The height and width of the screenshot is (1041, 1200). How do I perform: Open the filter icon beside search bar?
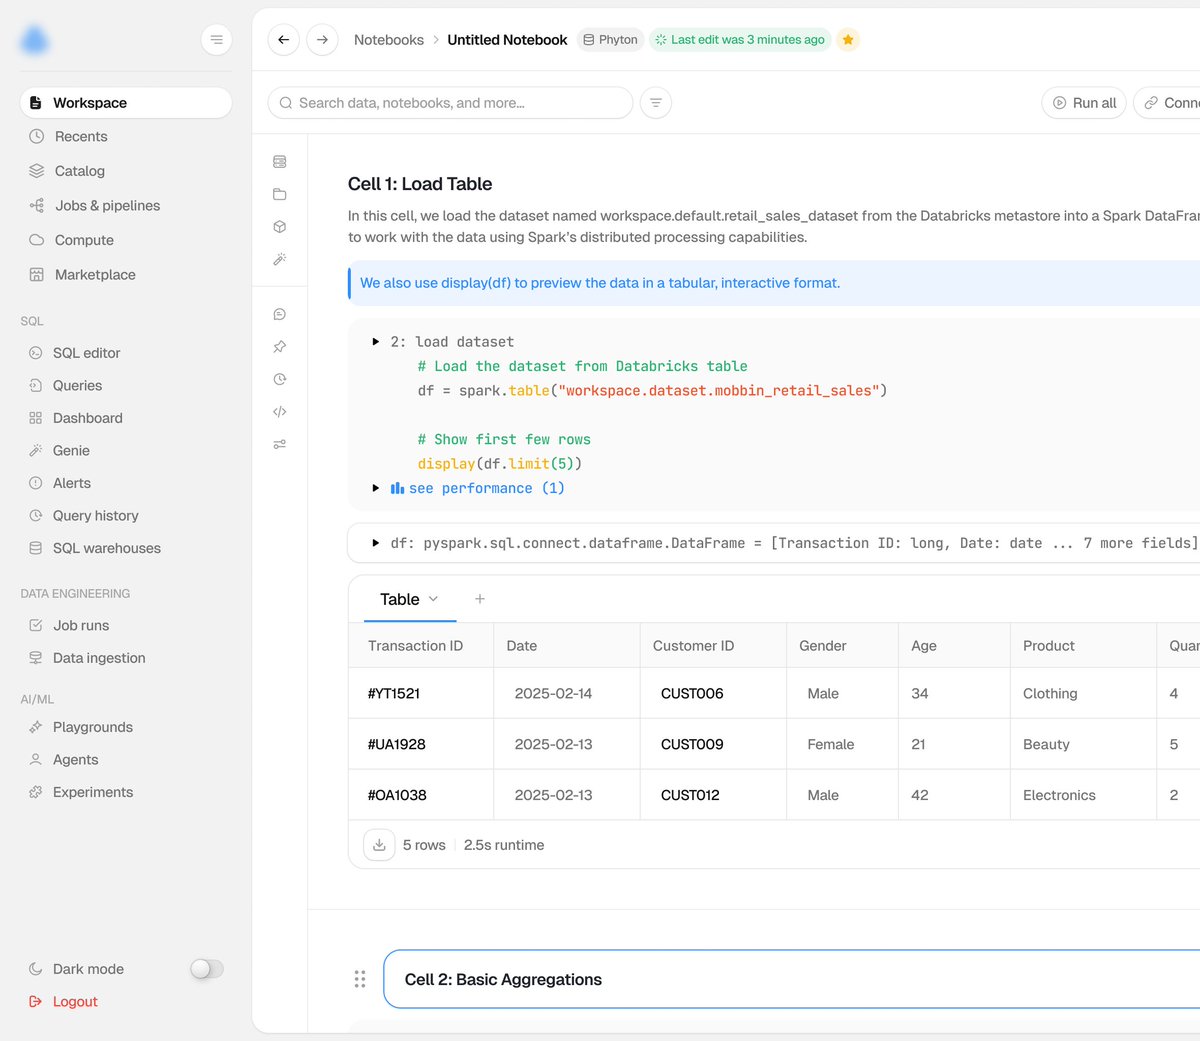click(656, 103)
